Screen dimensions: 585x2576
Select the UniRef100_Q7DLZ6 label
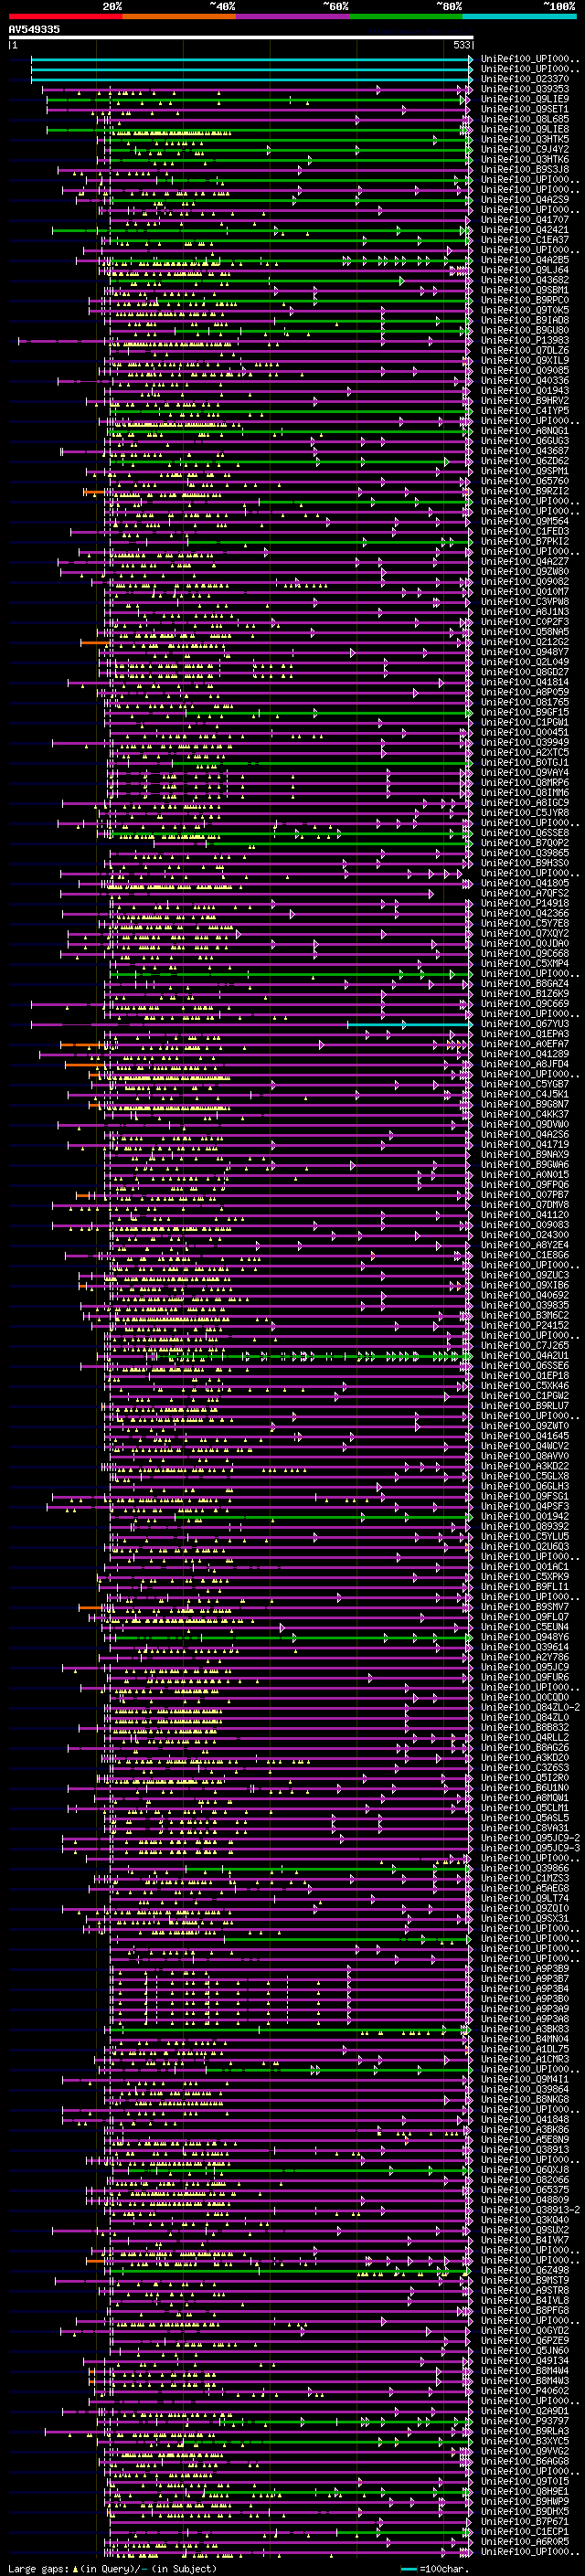[x=525, y=350]
